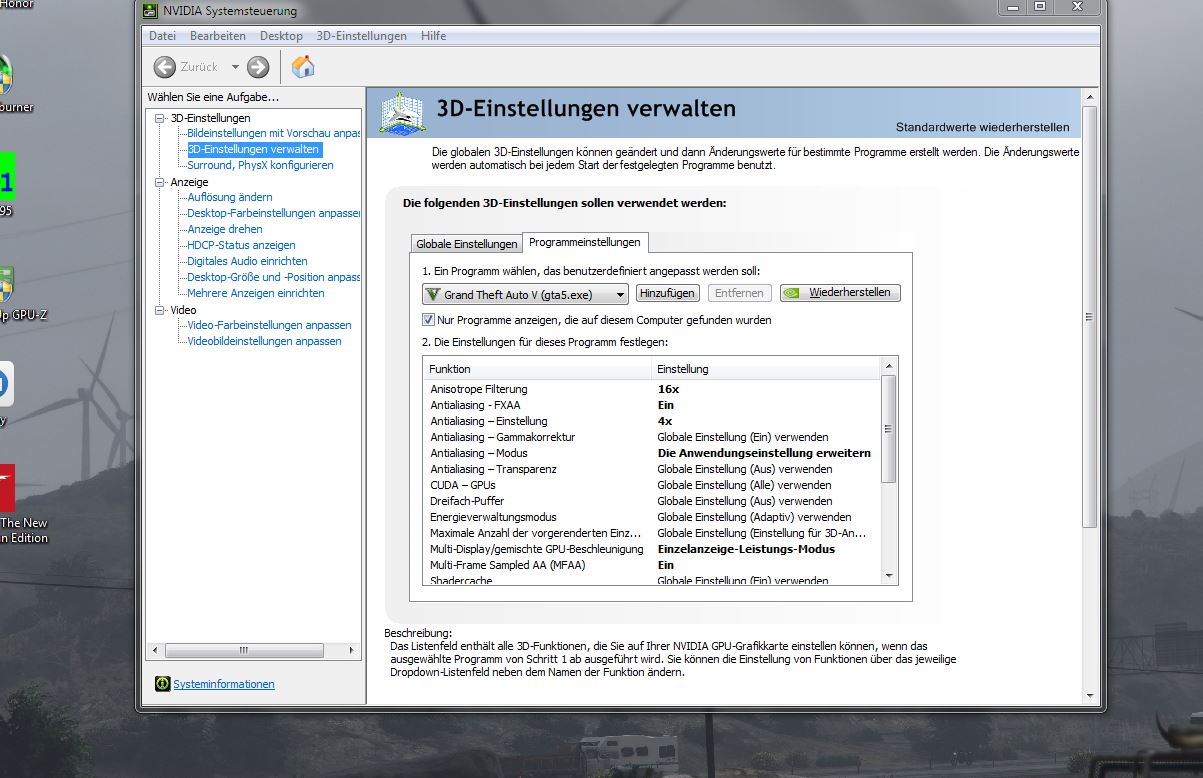The image size is (1203, 778).
Task: Select Maximale Anzahl der vorgerenderten row
Action: tap(651, 533)
